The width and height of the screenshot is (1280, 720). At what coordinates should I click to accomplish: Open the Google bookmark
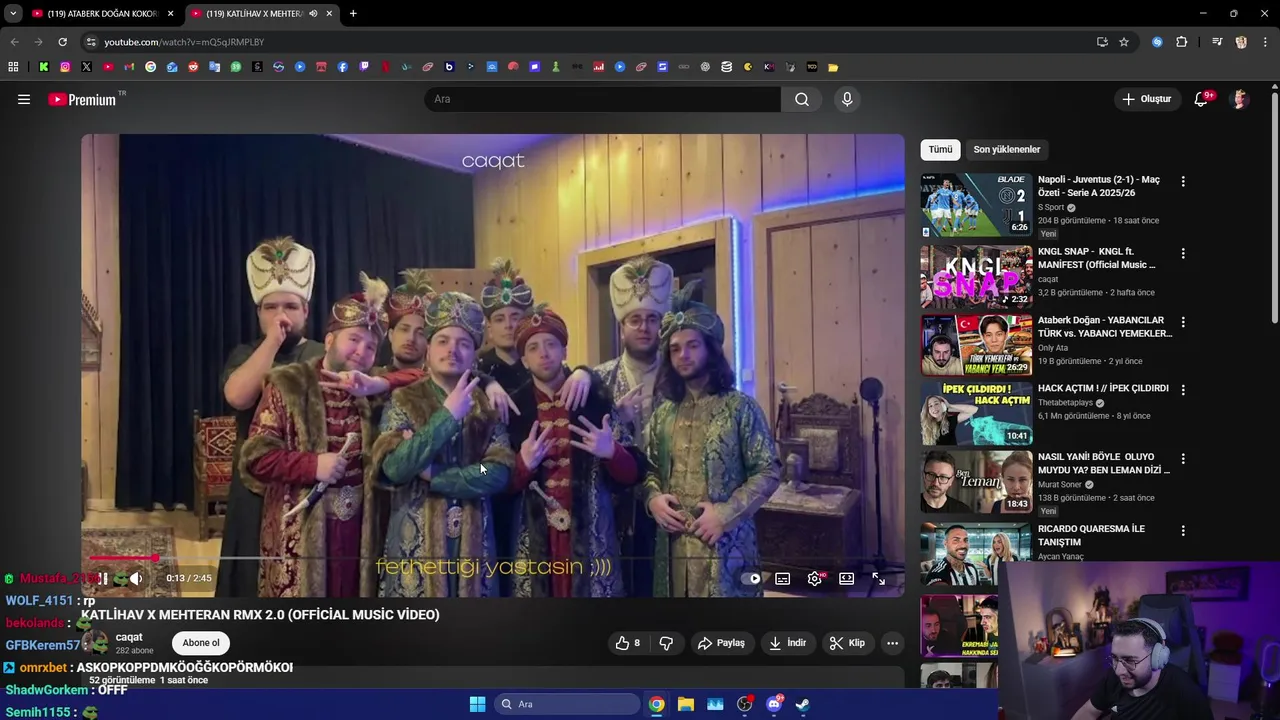(x=150, y=67)
